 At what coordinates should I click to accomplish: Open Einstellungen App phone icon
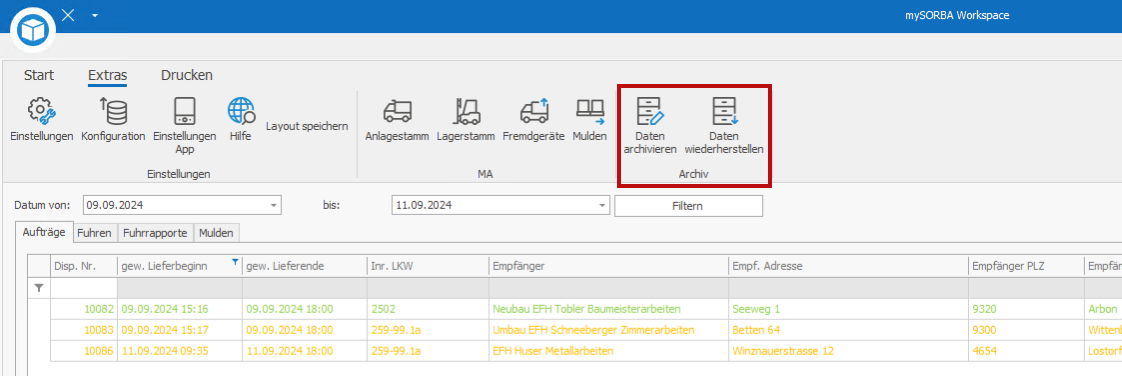[x=185, y=112]
